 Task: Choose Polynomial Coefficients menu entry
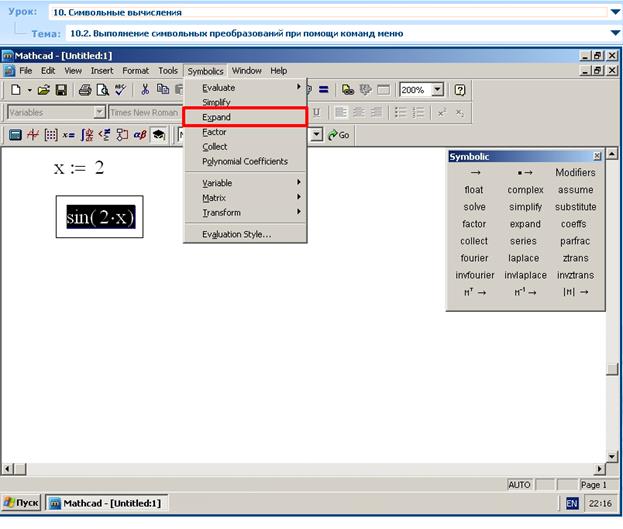tap(245, 161)
